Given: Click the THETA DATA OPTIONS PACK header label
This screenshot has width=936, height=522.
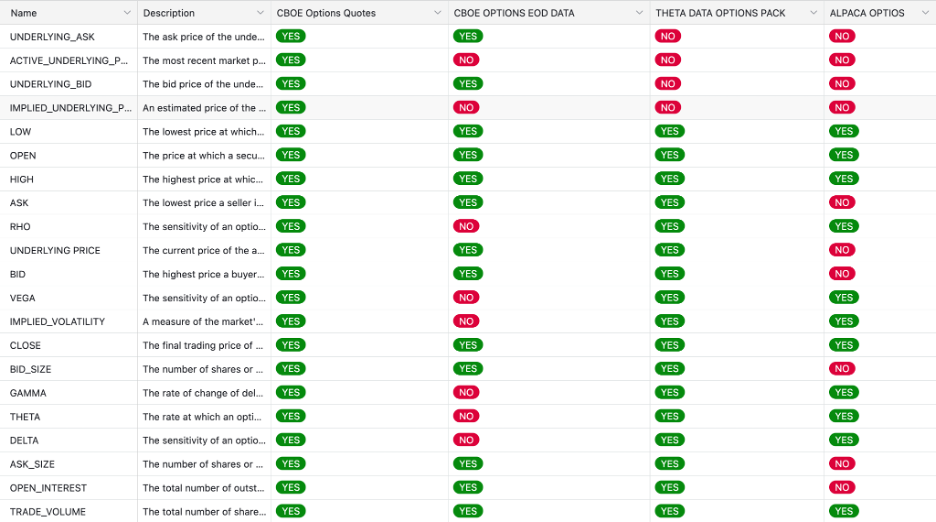Looking at the screenshot, I should pos(721,13).
